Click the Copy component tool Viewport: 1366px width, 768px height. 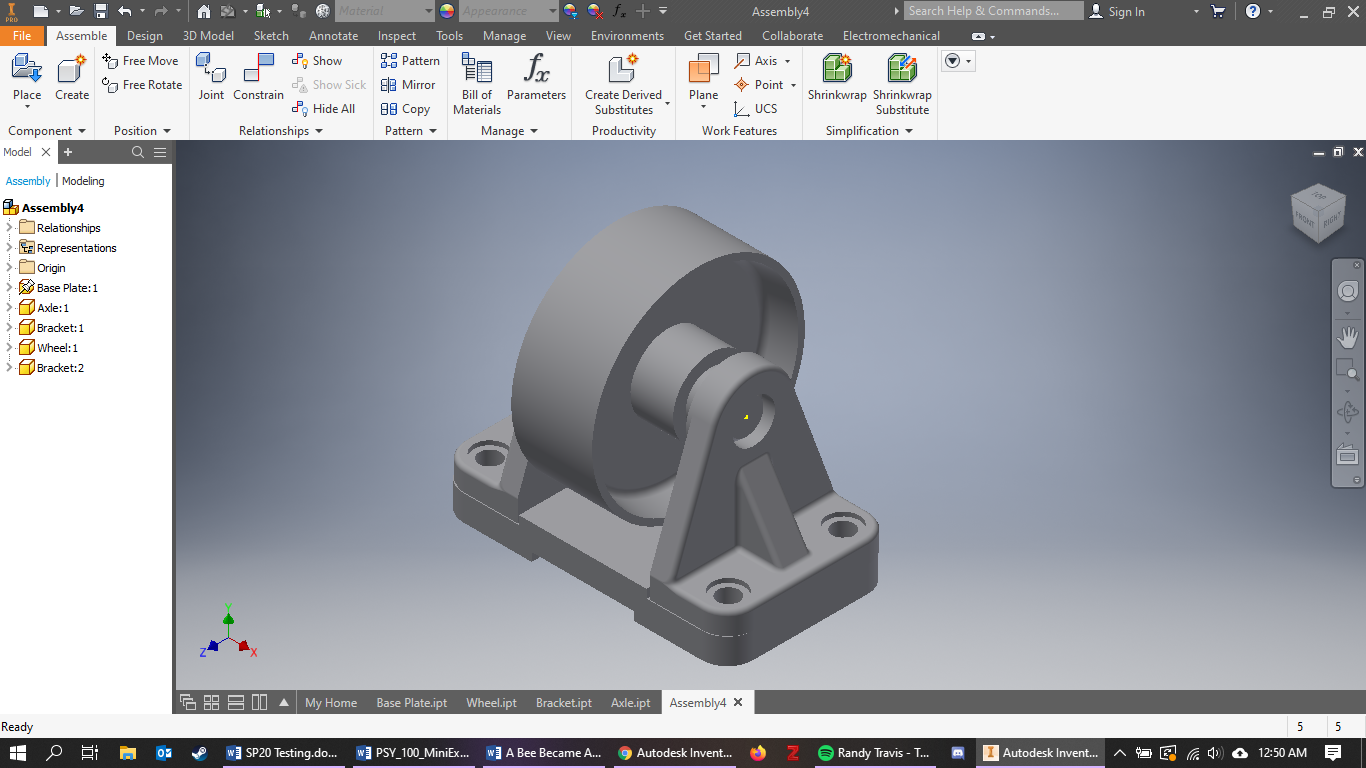click(405, 109)
